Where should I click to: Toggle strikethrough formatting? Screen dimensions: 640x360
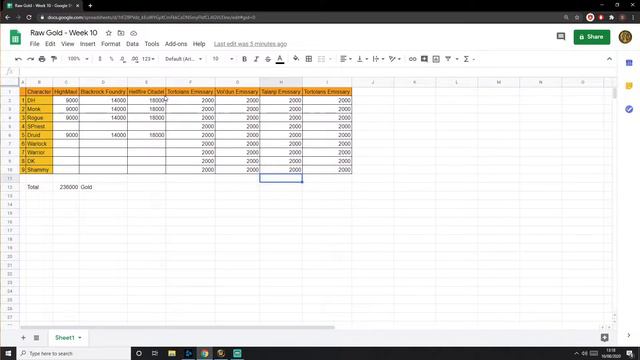pyautogui.click(x=268, y=59)
